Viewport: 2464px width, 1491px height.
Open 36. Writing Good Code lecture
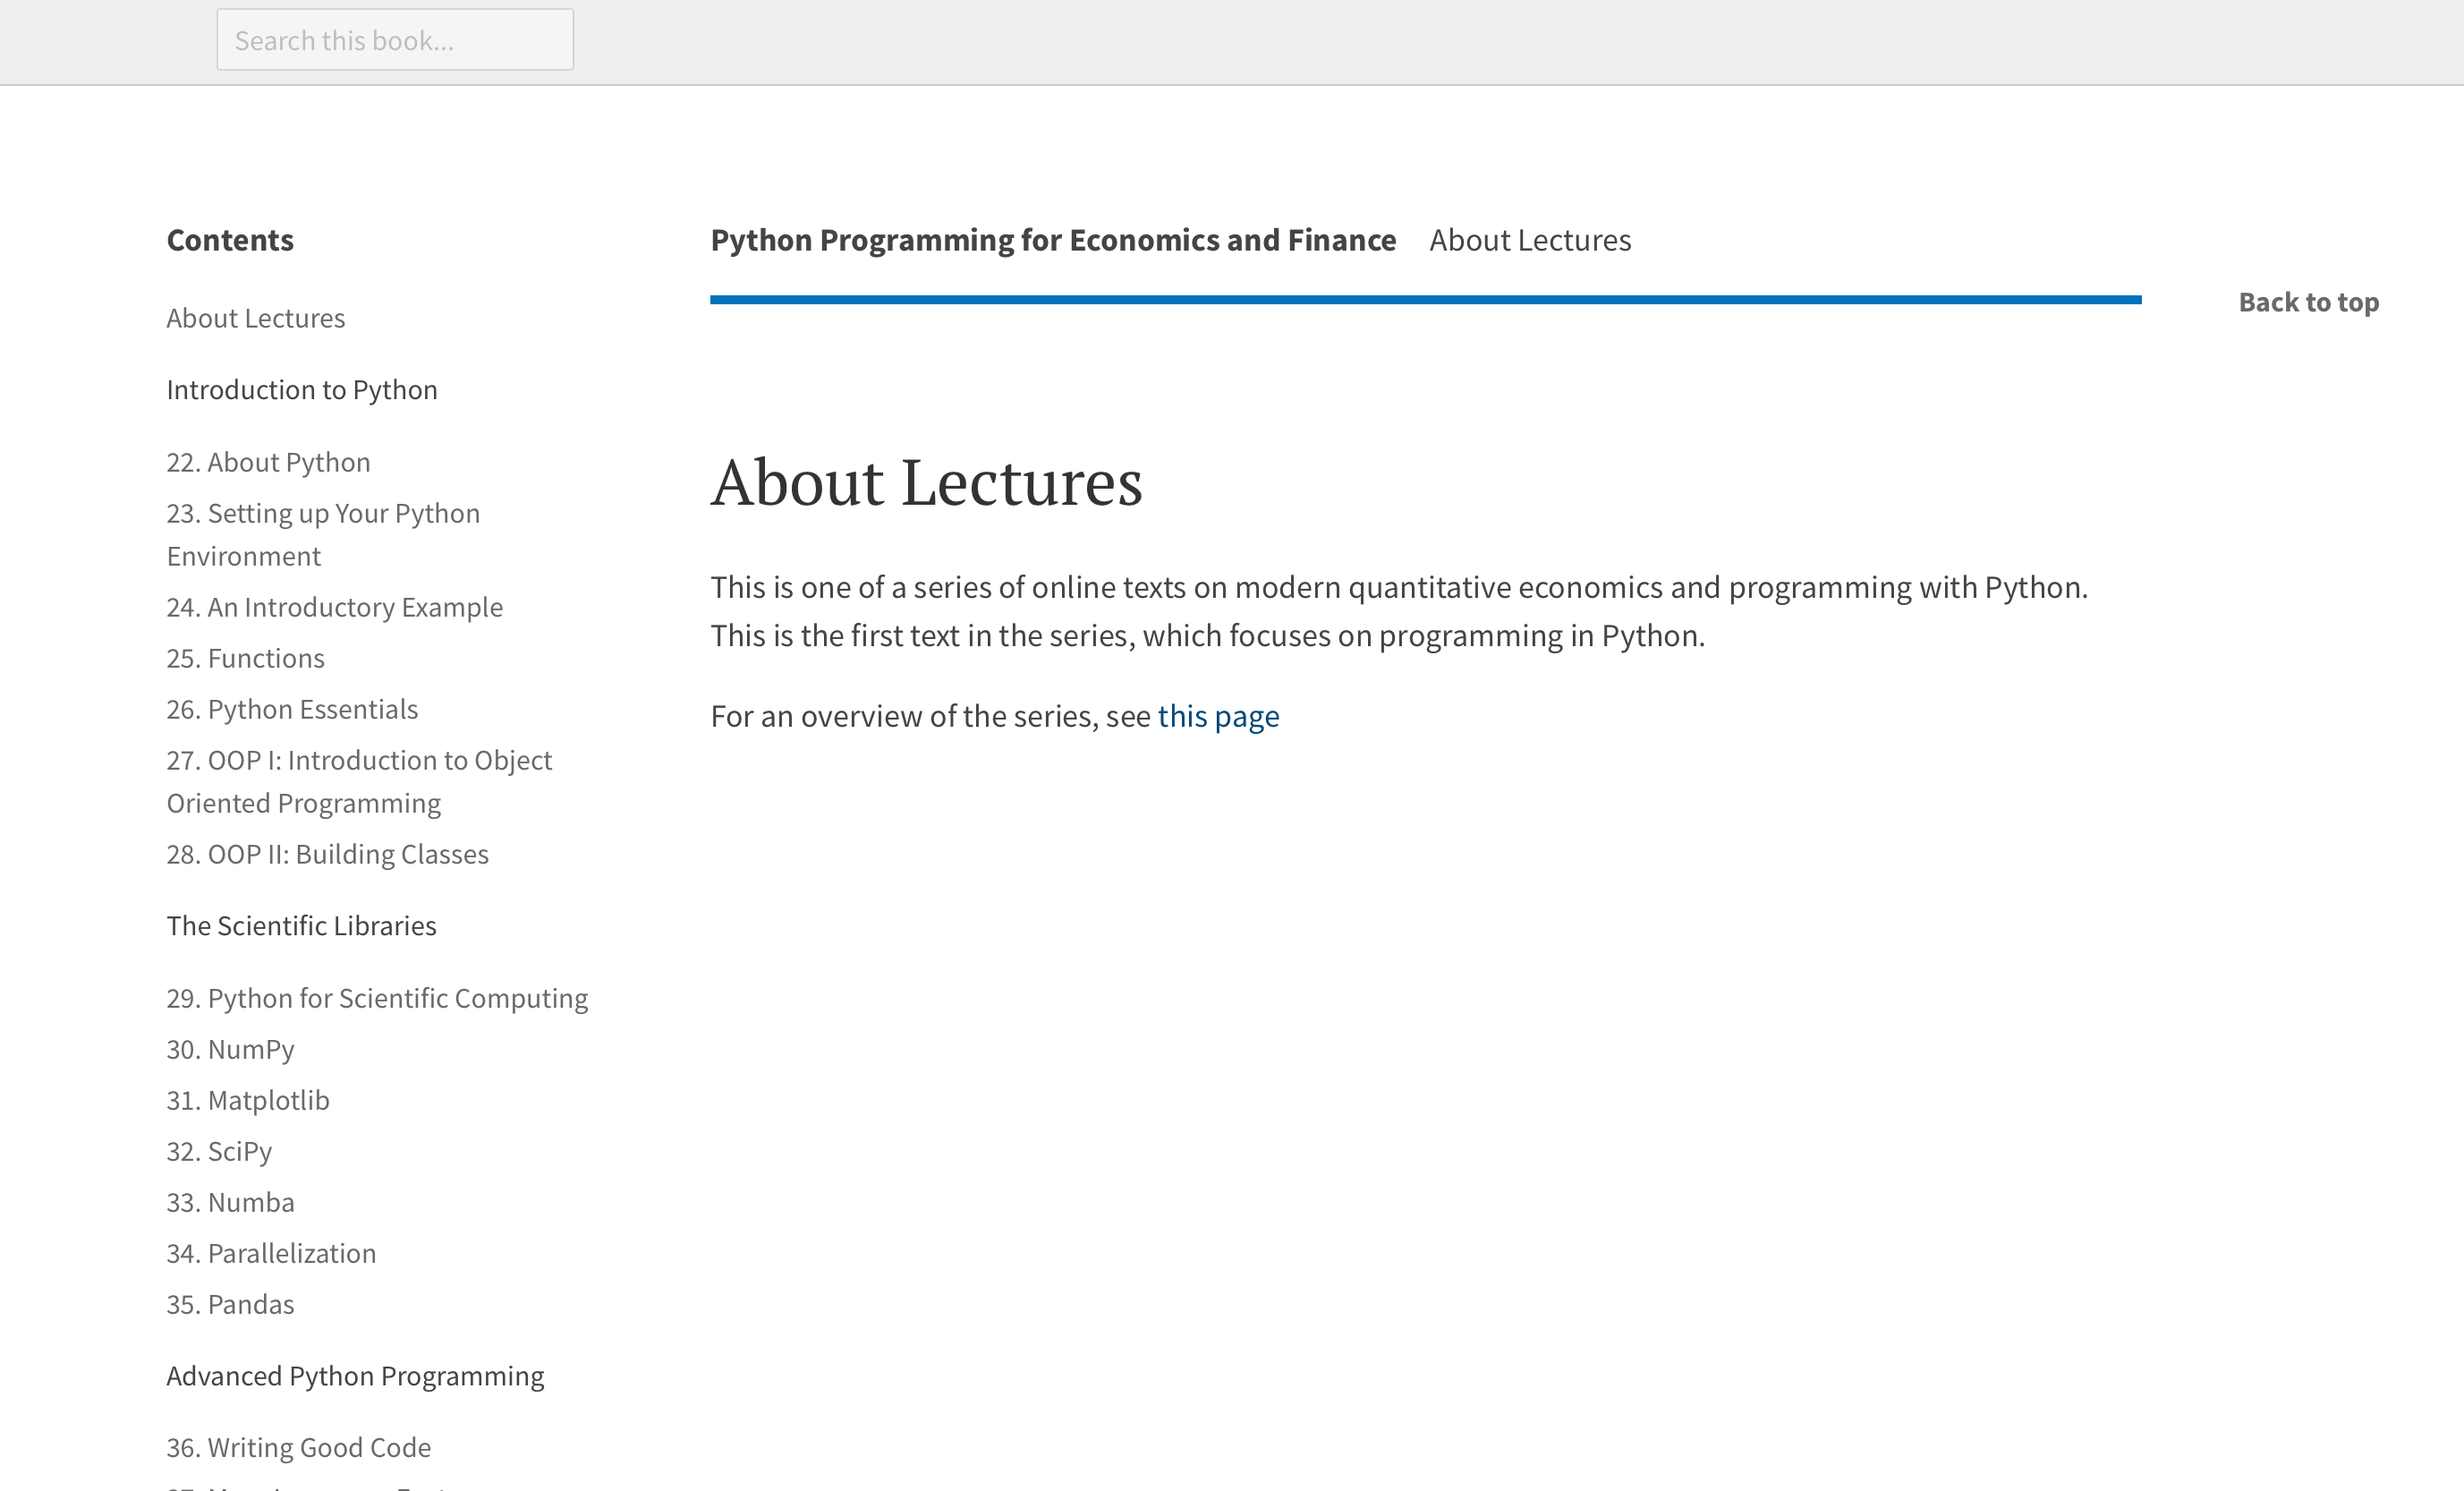[x=298, y=1447]
